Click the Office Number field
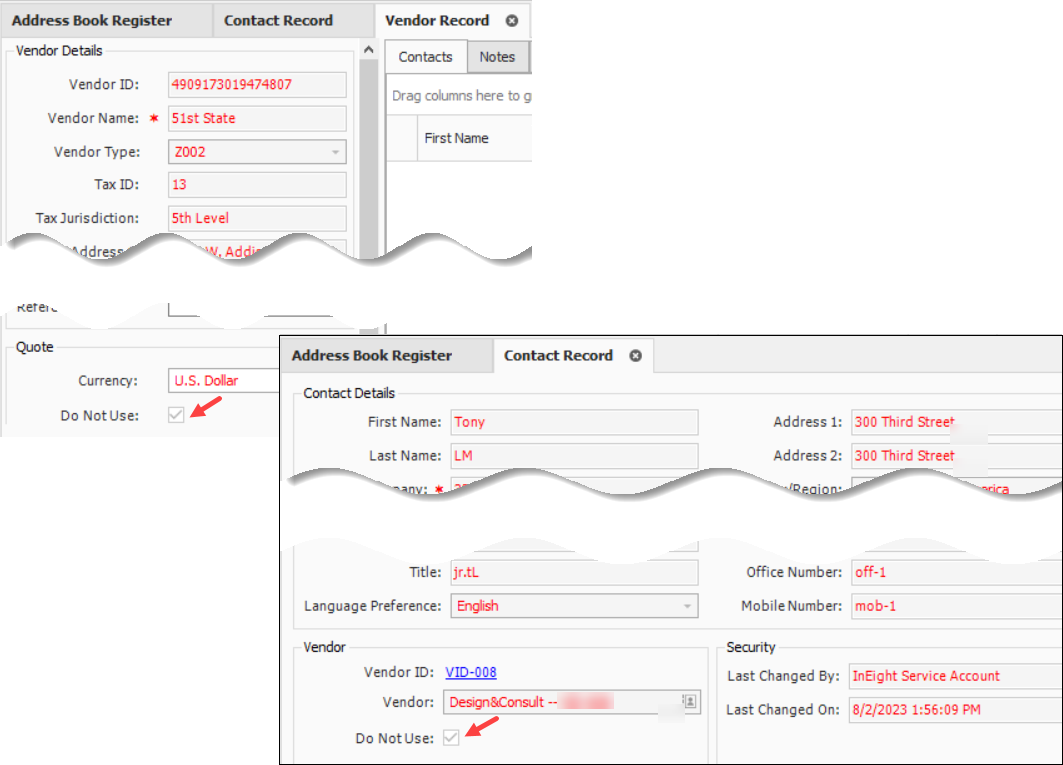The height and width of the screenshot is (765, 1063). [955, 572]
